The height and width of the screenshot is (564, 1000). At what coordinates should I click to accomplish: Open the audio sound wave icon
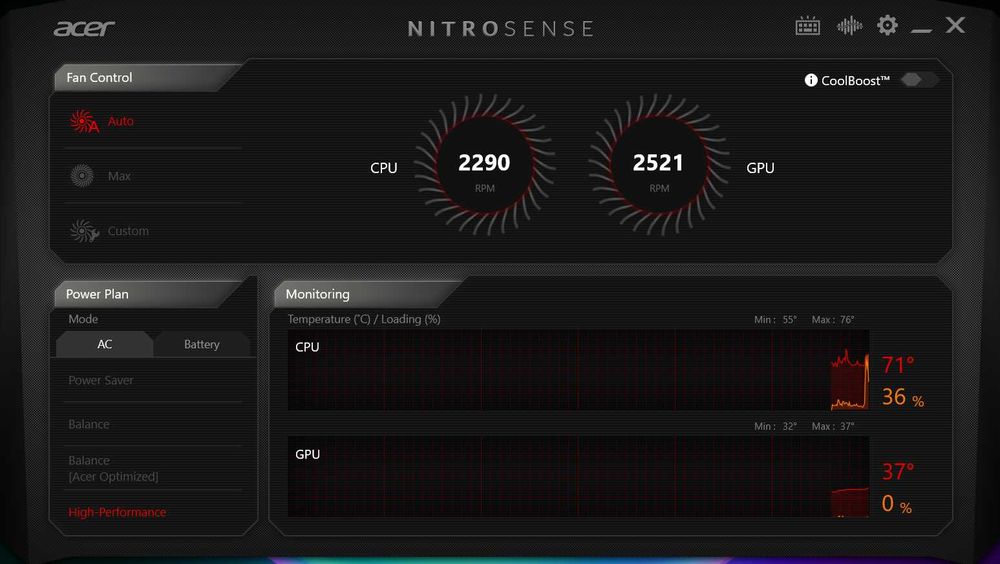click(849, 26)
